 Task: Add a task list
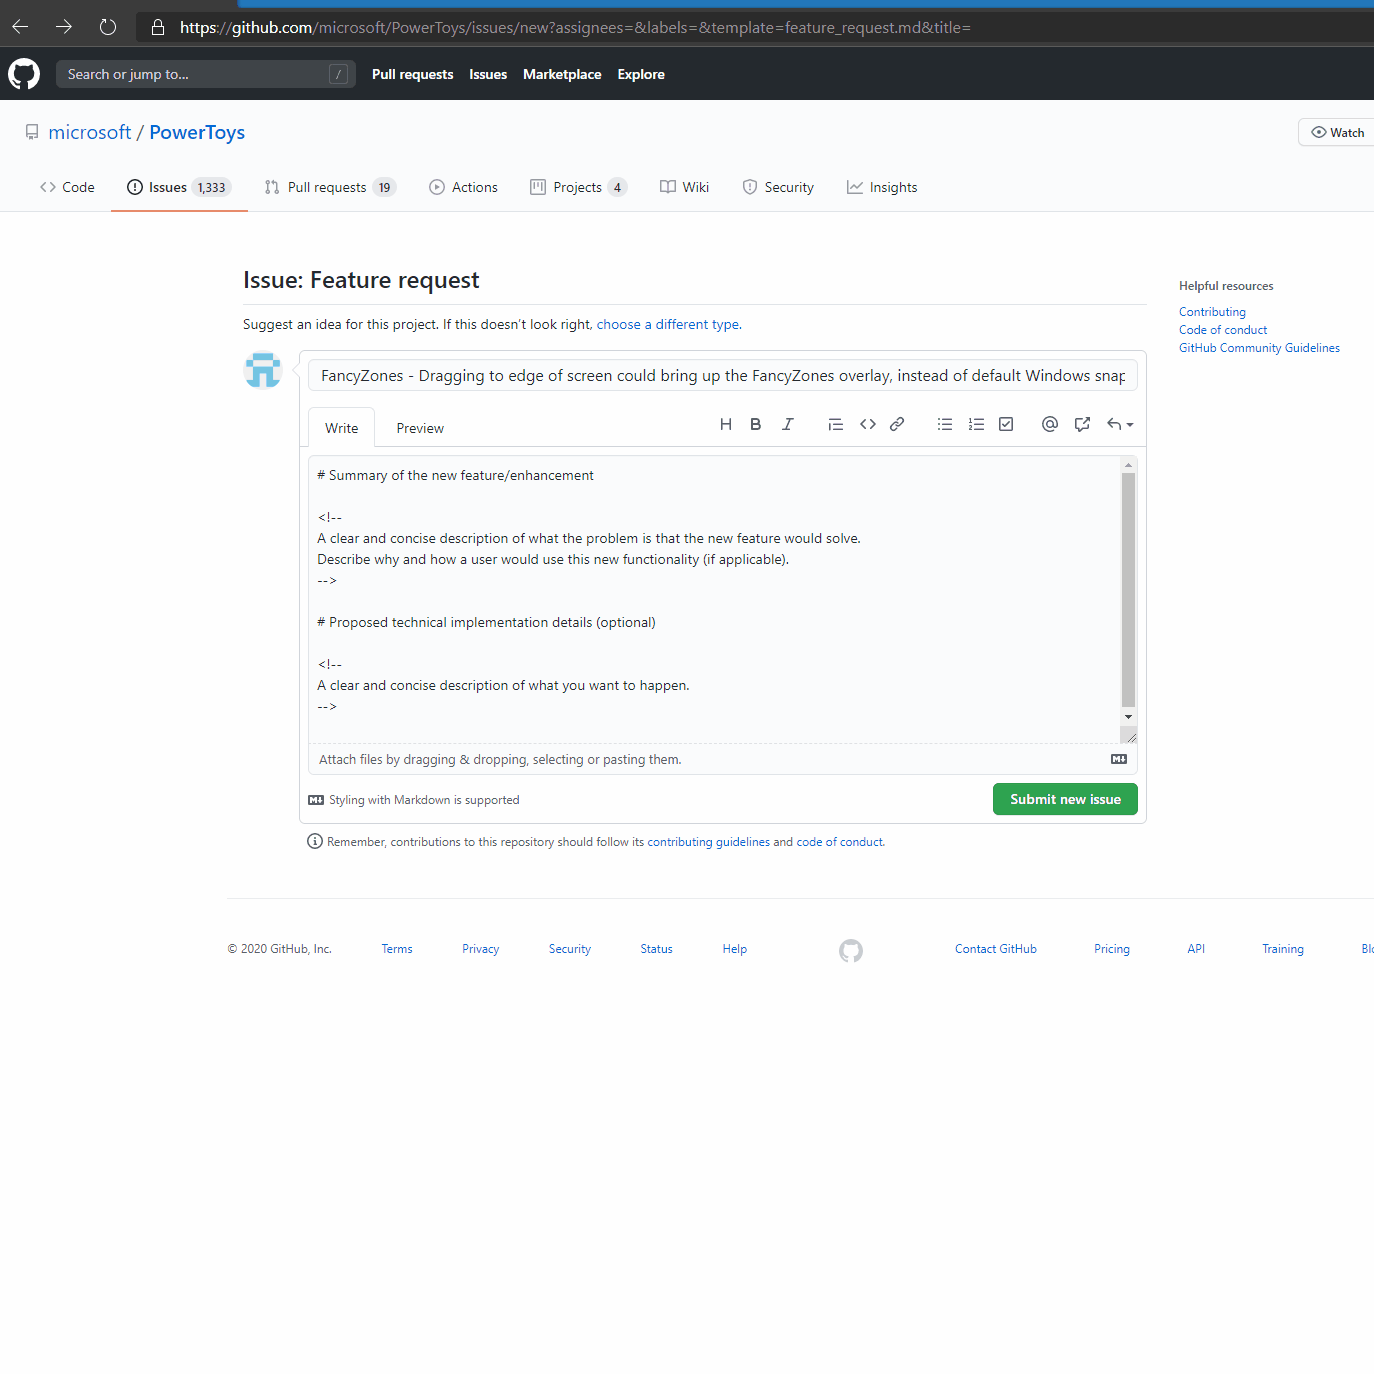1007,424
